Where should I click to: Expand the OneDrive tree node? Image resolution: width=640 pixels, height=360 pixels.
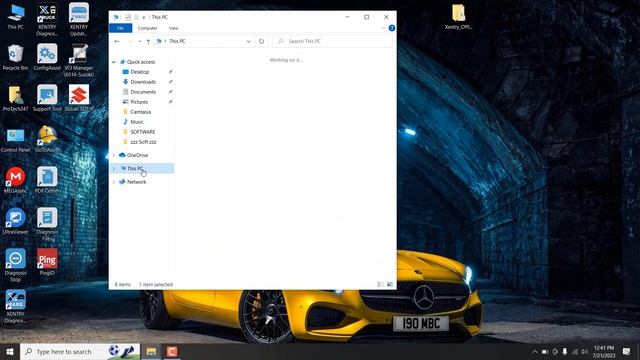tap(114, 155)
